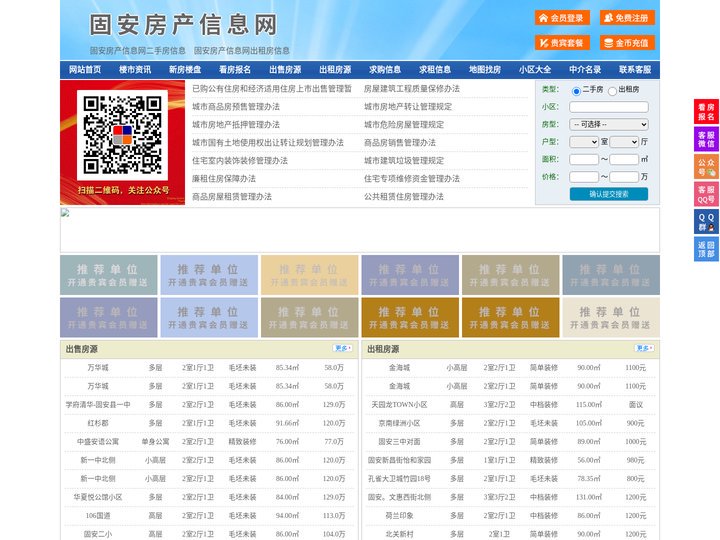The image size is (720, 540).
Task: Open 孔雀大卫城竹园18号 rental listing
Action: coord(399,478)
